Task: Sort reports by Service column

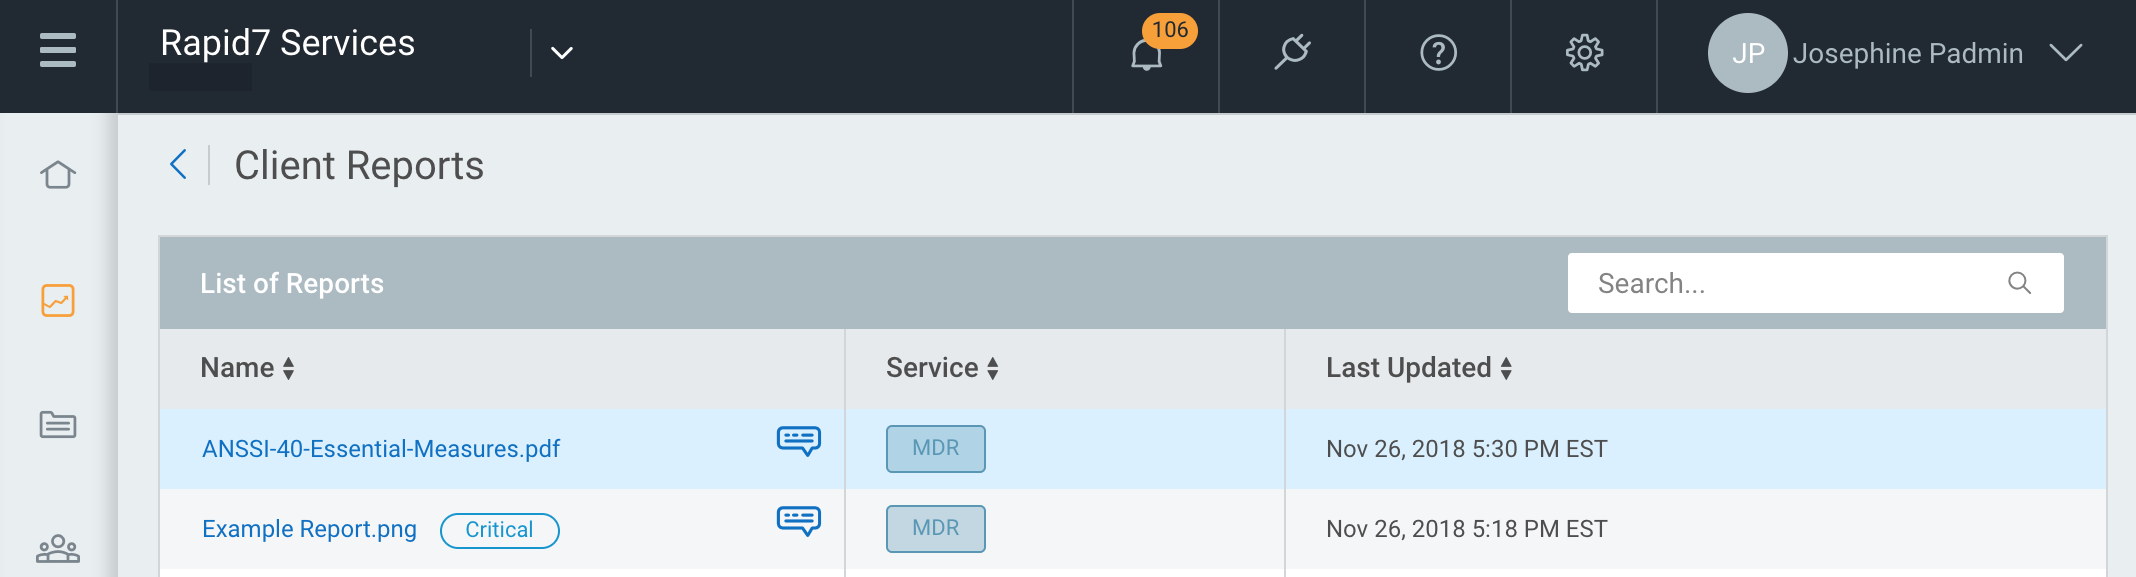Action: point(942,368)
